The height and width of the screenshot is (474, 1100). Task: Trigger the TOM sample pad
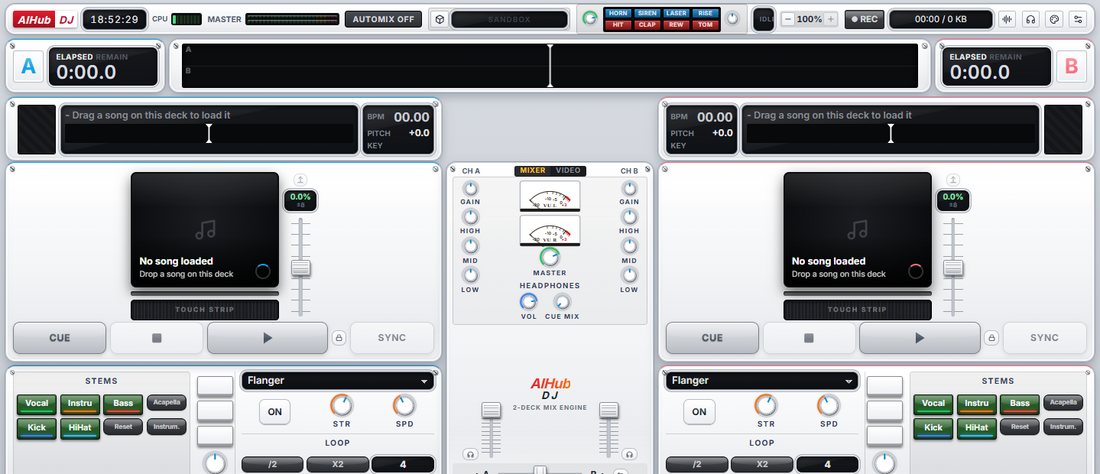click(x=705, y=25)
